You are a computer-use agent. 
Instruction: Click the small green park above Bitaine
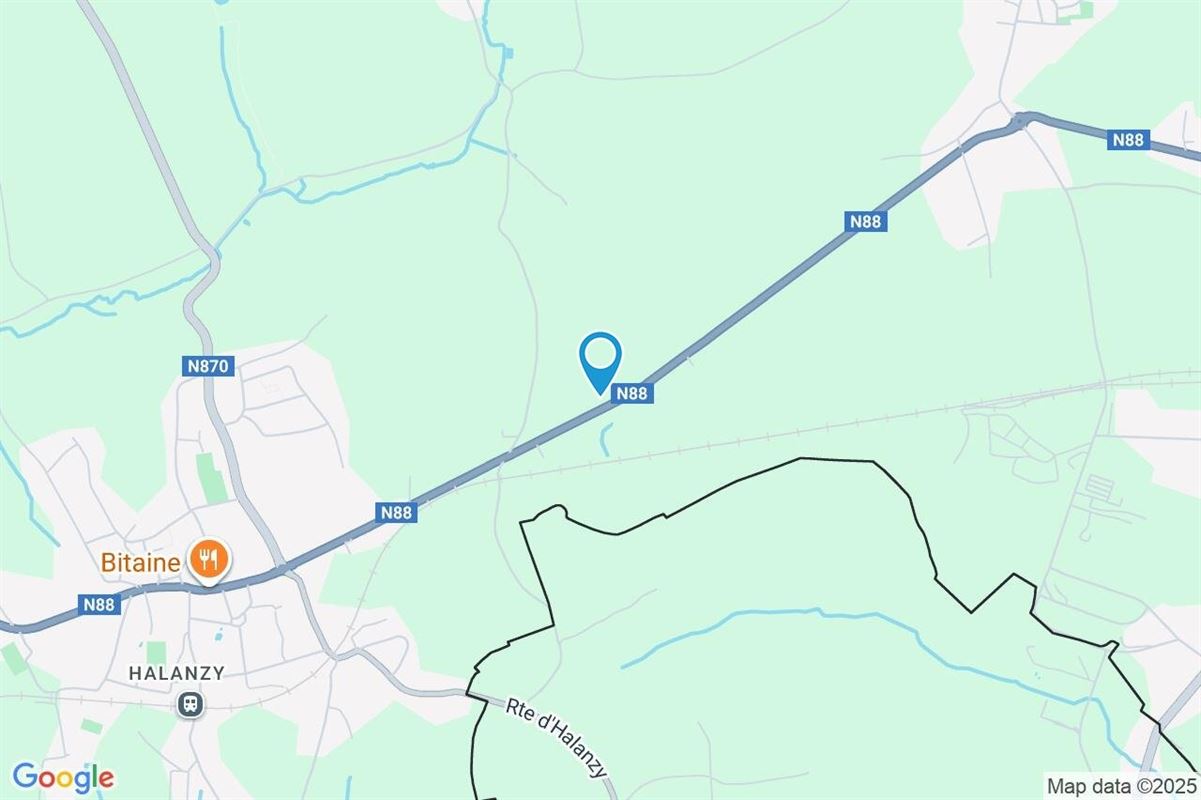click(x=211, y=478)
